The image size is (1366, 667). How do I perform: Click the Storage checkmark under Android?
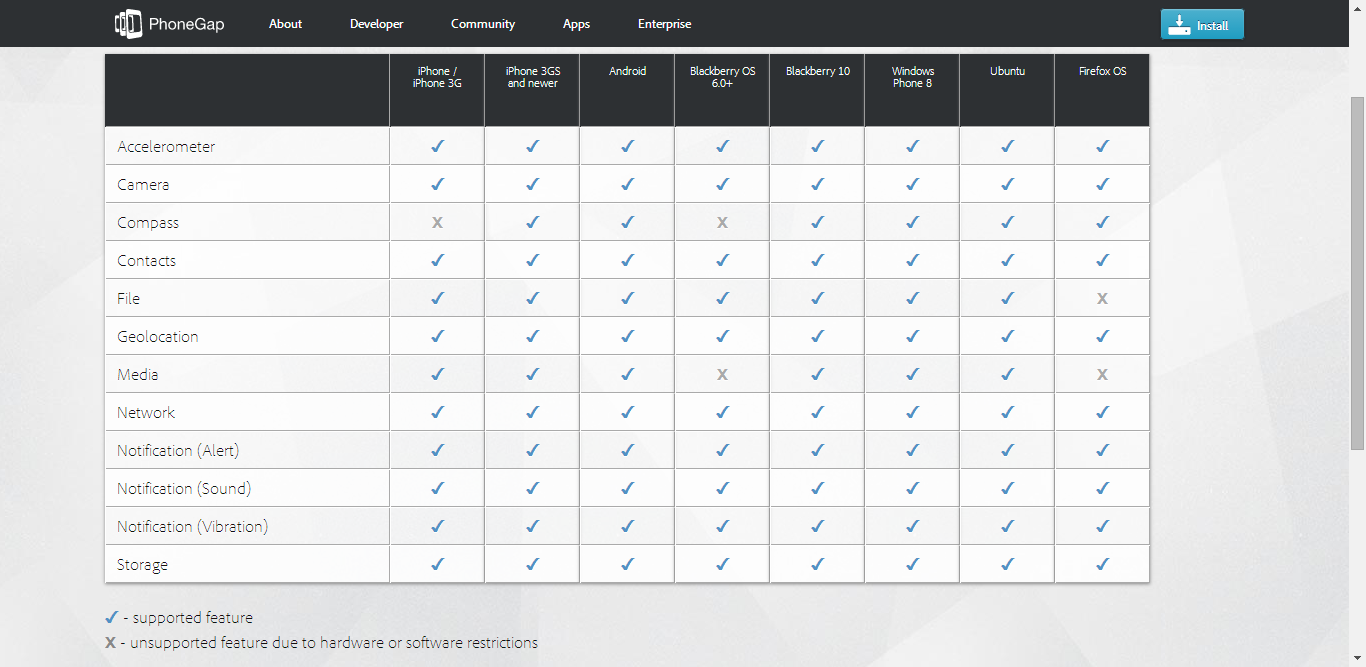pyautogui.click(x=627, y=564)
